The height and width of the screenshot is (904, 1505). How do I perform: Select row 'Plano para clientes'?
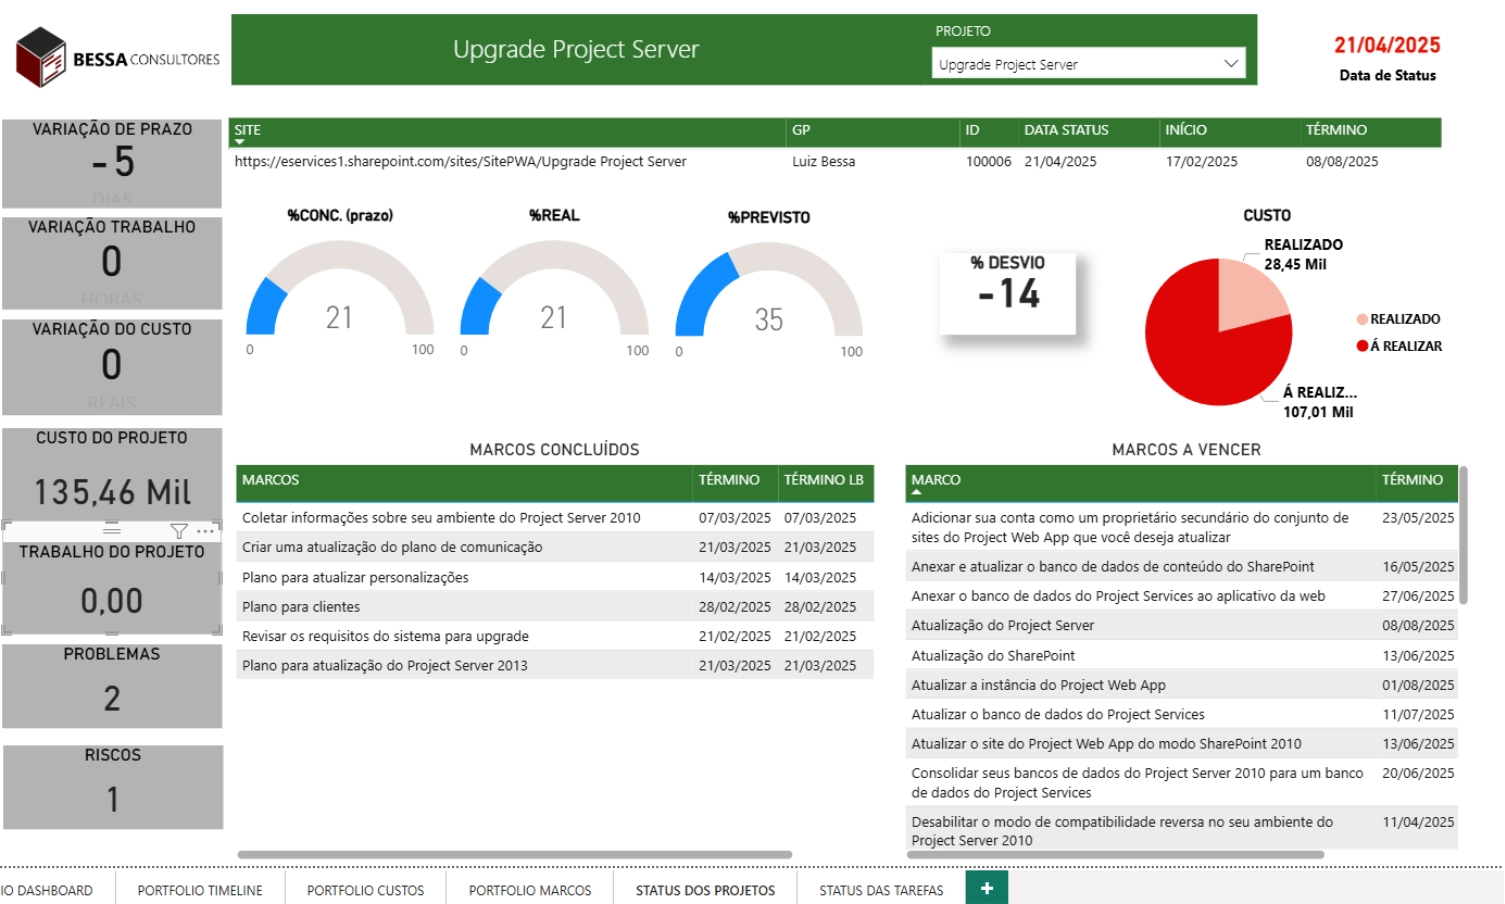pos(555,606)
